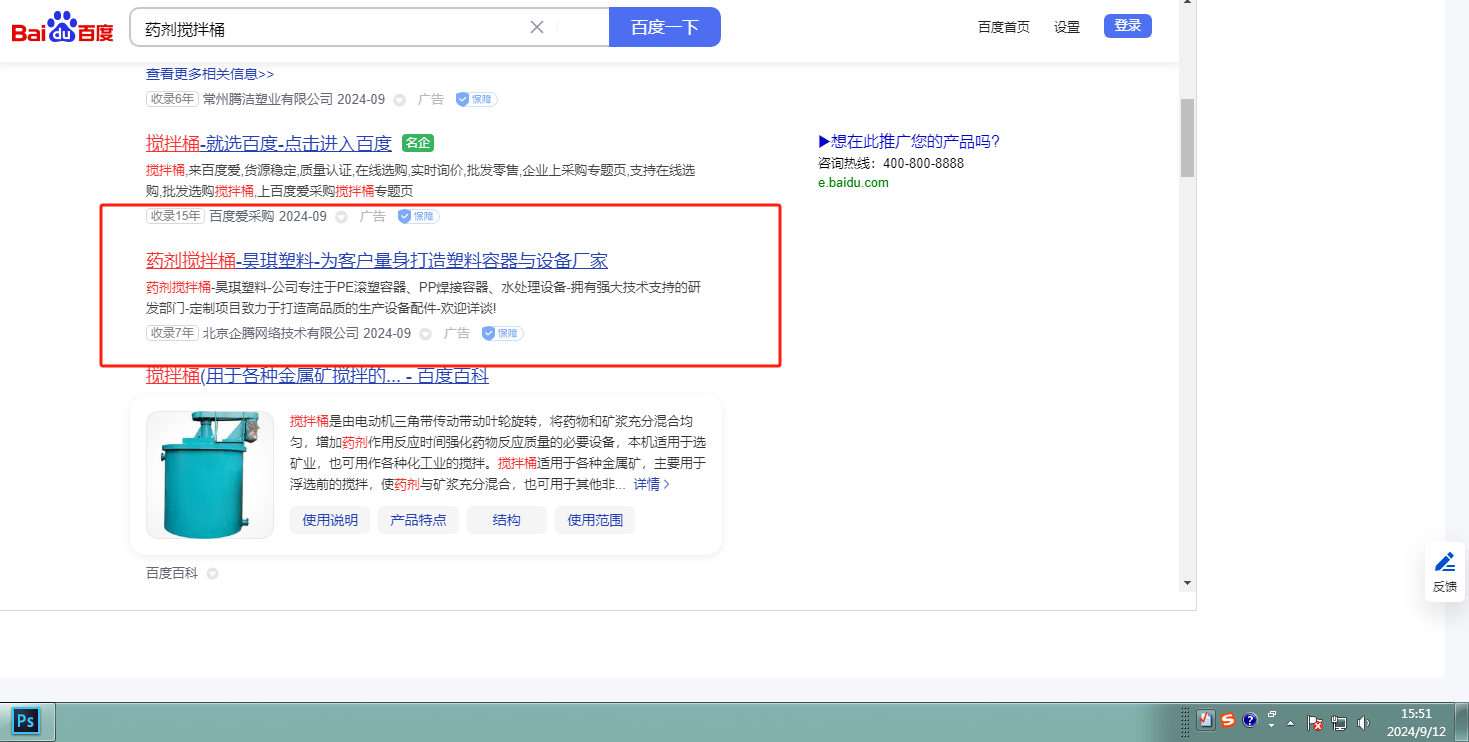Click the blue help question-mark tray icon

tap(1249, 720)
